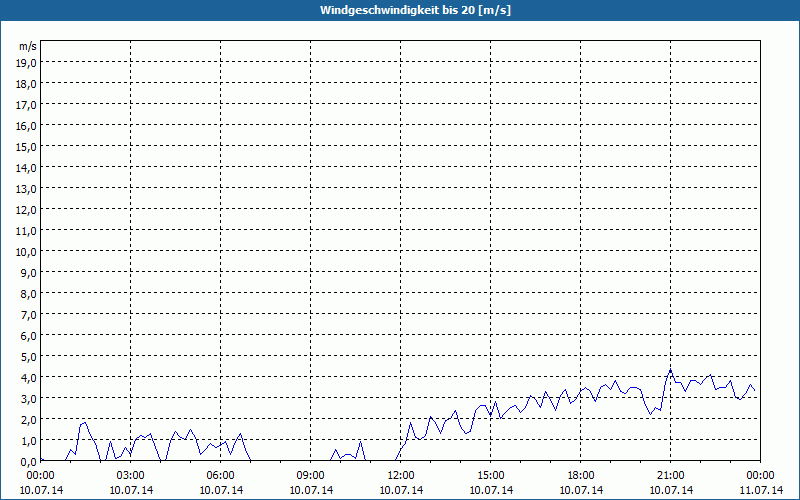Click the 3,0 y-axis label
The width and height of the screenshot is (800, 500).
28,398
